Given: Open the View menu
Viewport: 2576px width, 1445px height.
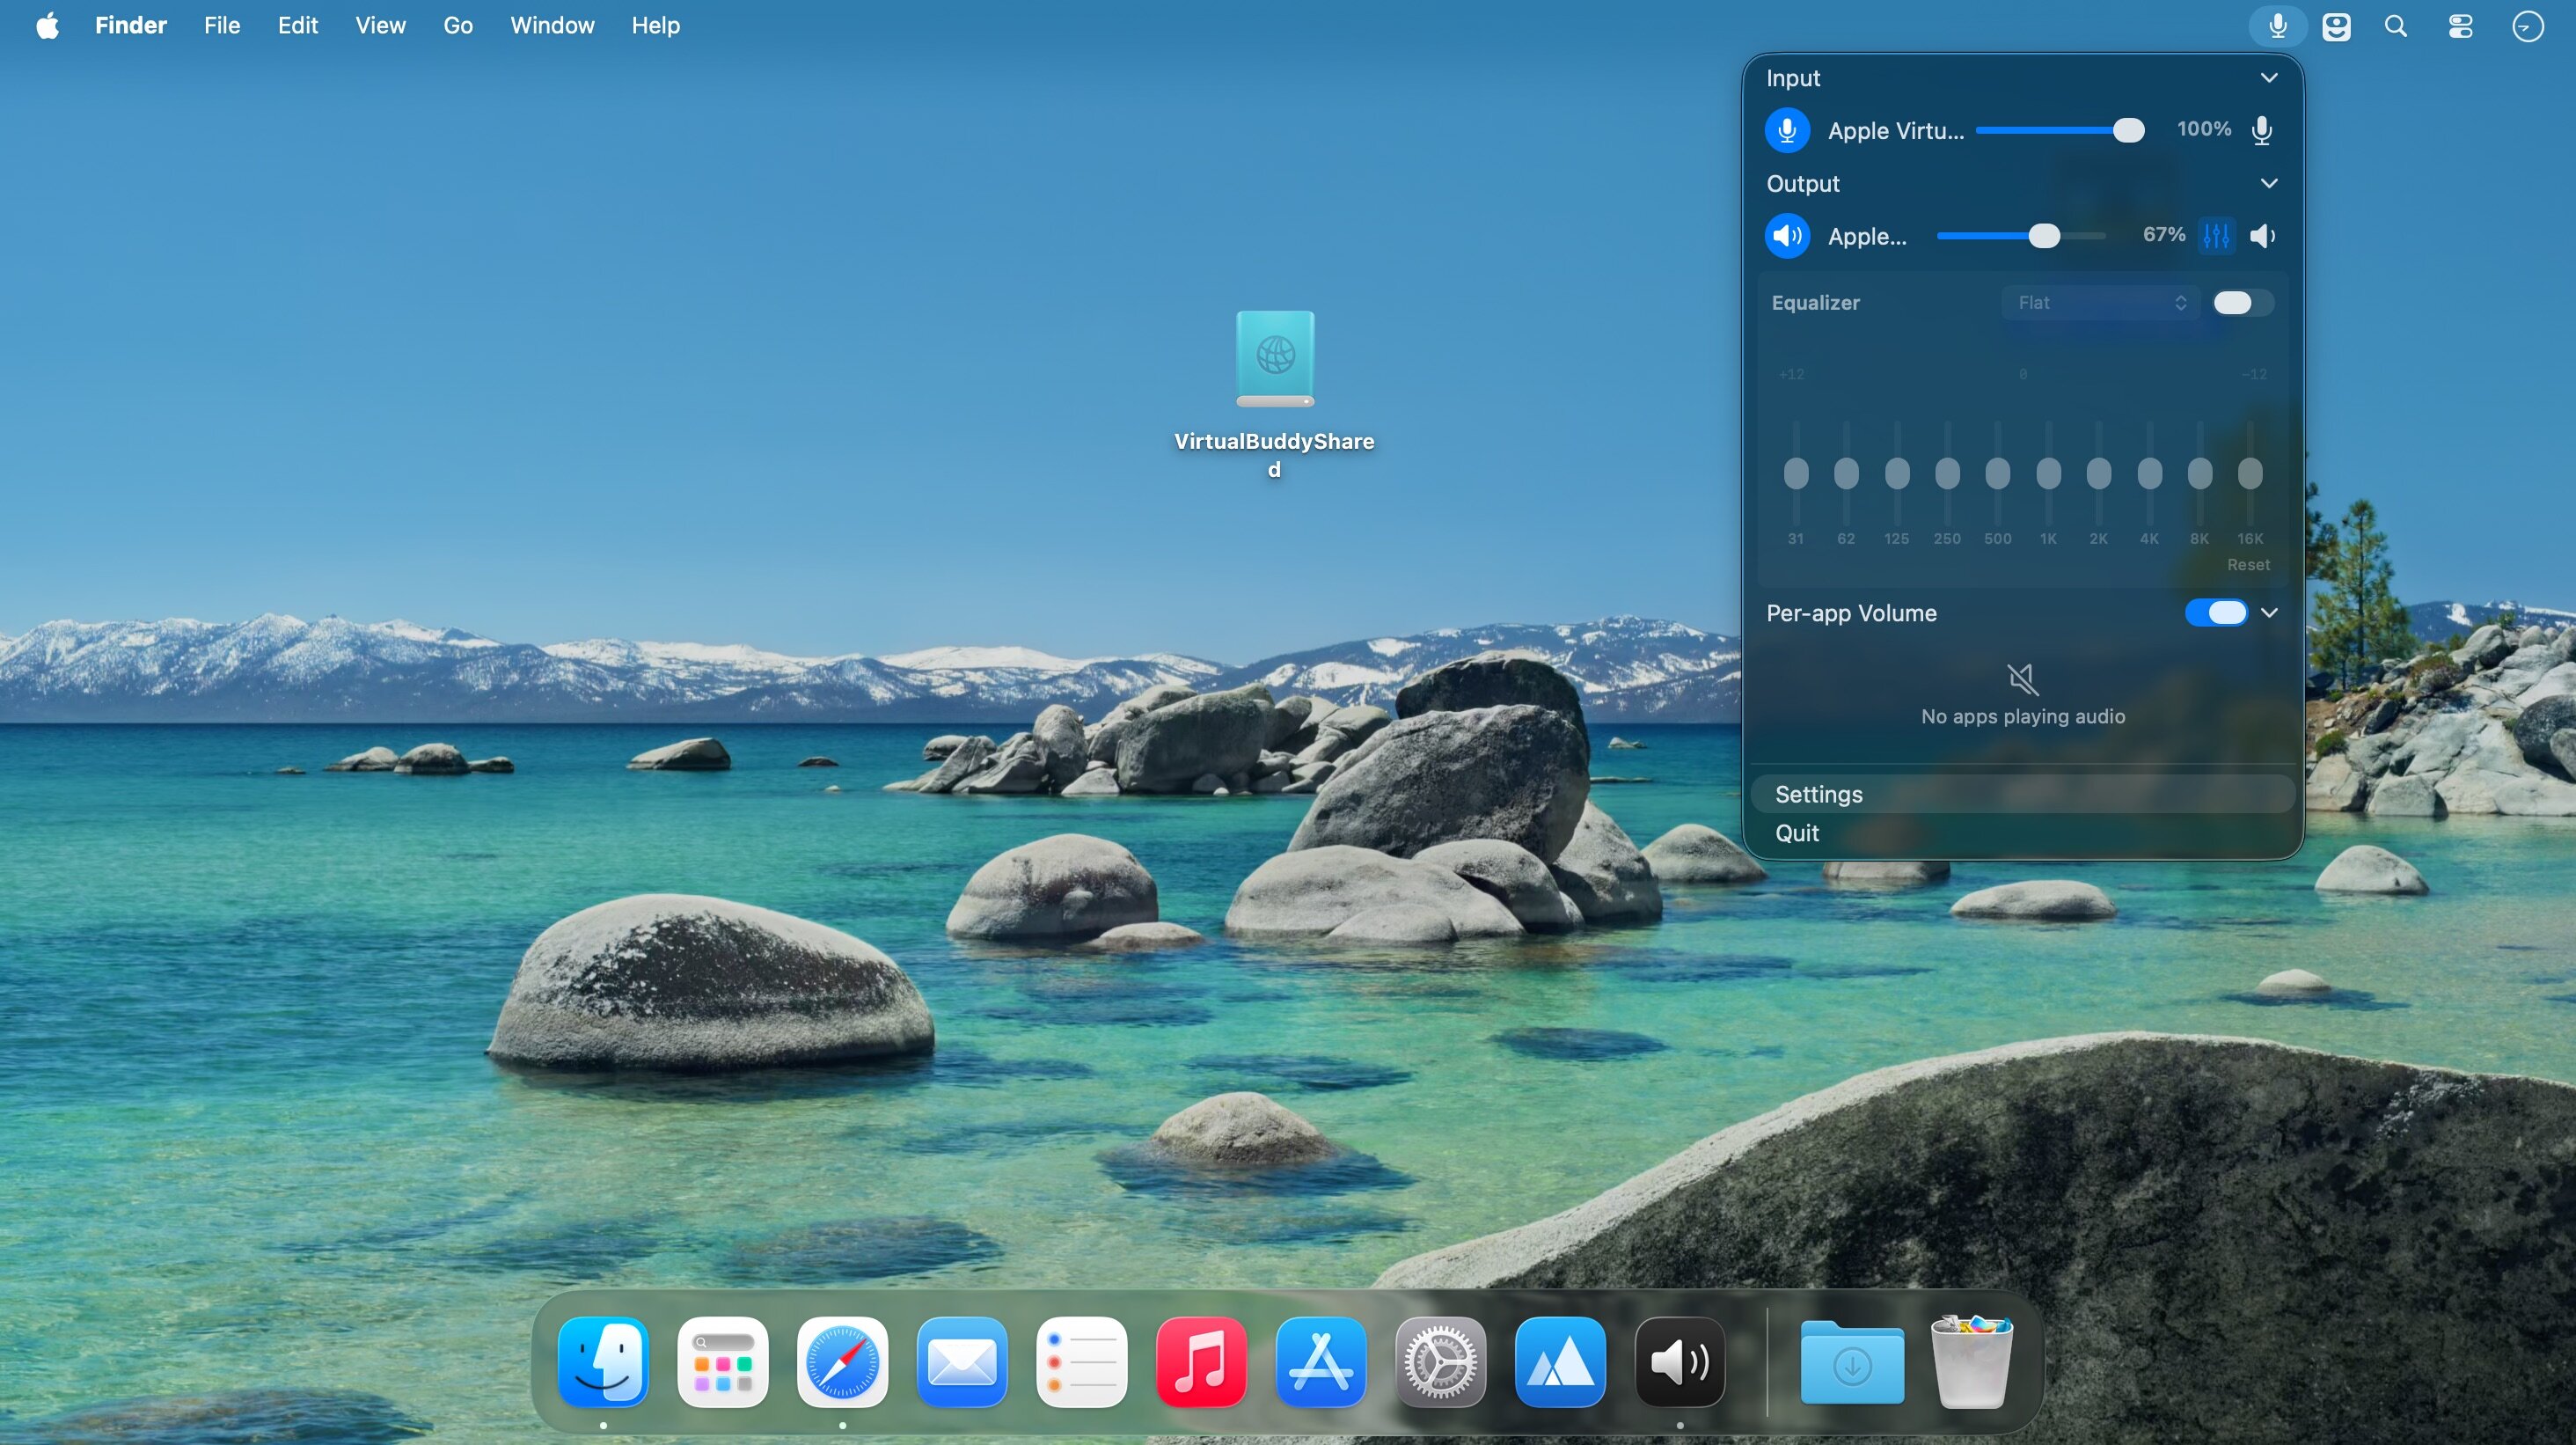Looking at the screenshot, I should click(x=381, y=25).
